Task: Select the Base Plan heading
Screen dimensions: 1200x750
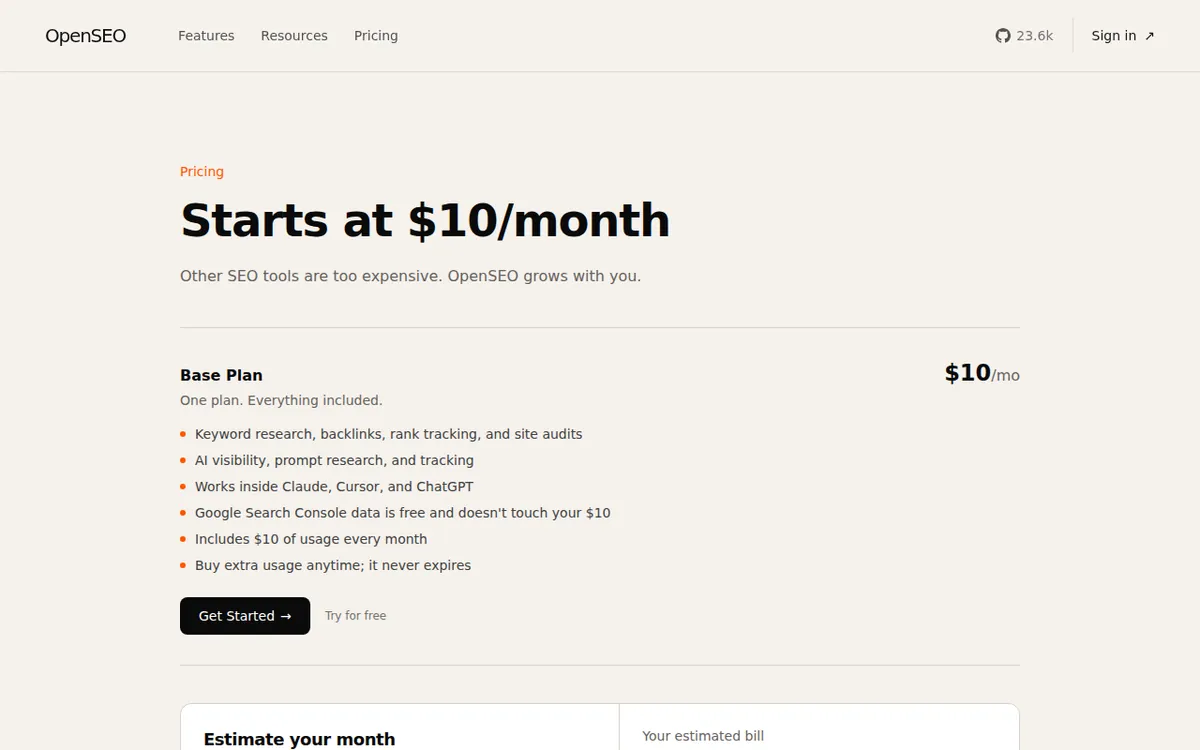Action: 221,375
